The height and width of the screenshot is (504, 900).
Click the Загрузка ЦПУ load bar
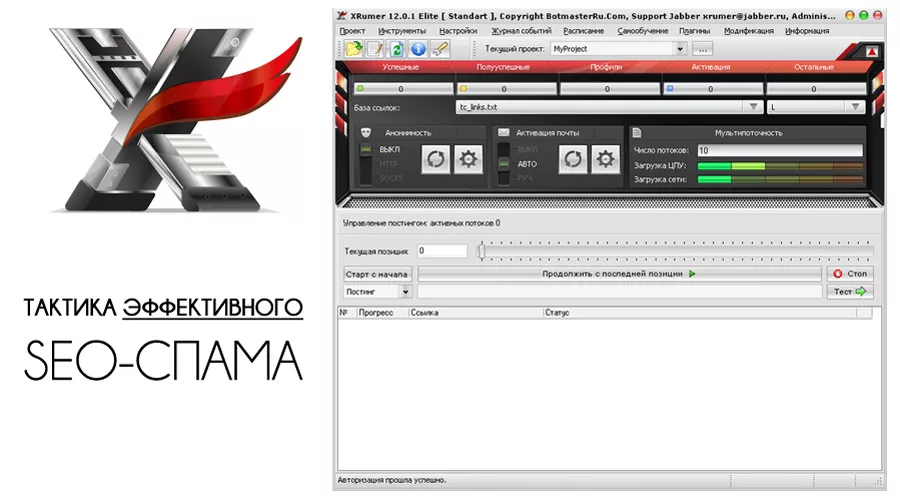click(780, 165)
